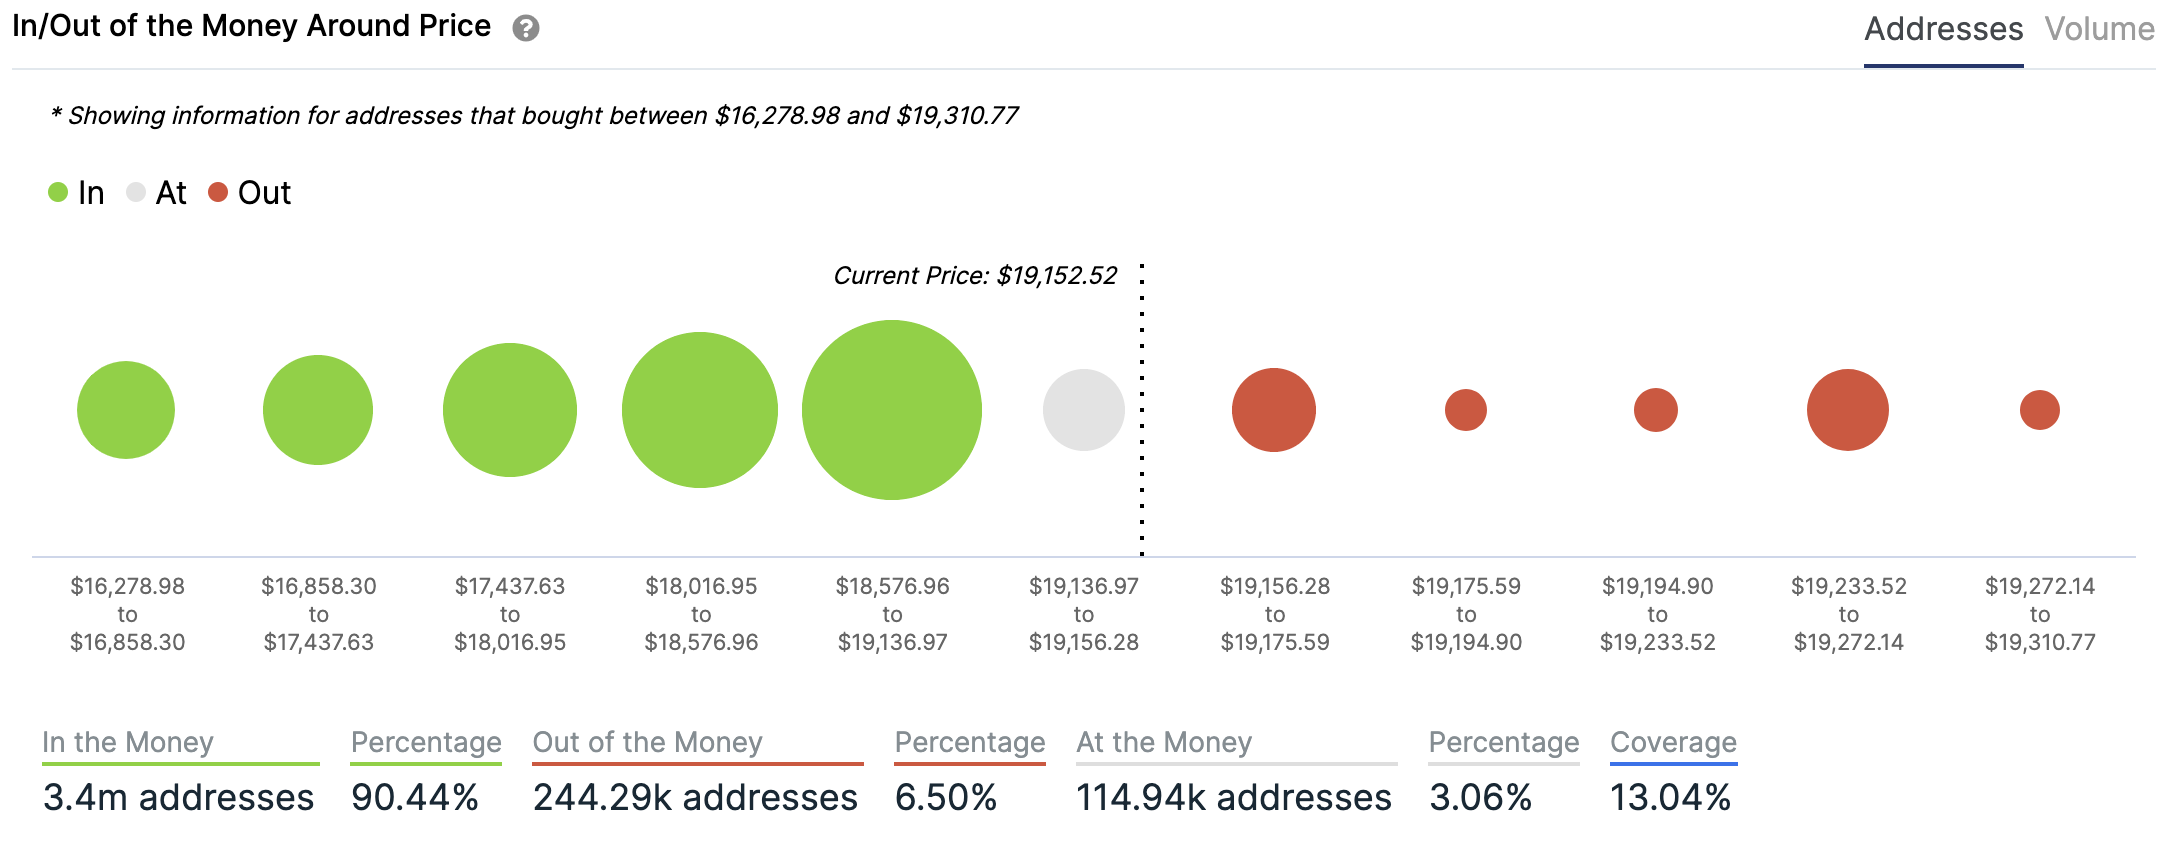Click the green bubble for $16,278.98 to $16,858.30

click(126, 410)
